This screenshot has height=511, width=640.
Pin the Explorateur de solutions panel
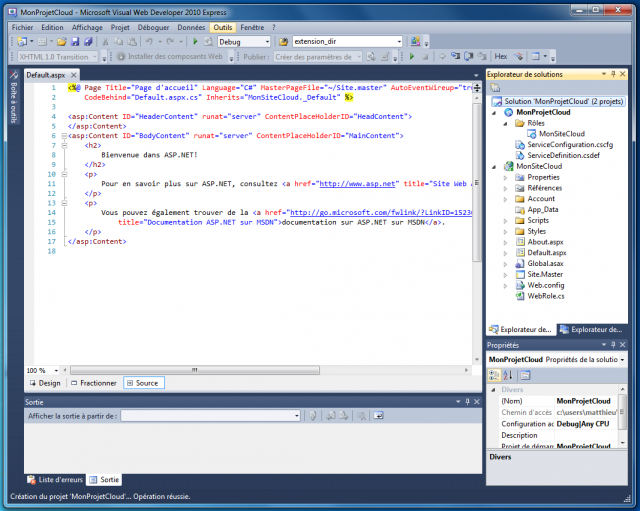click(613, 74)
